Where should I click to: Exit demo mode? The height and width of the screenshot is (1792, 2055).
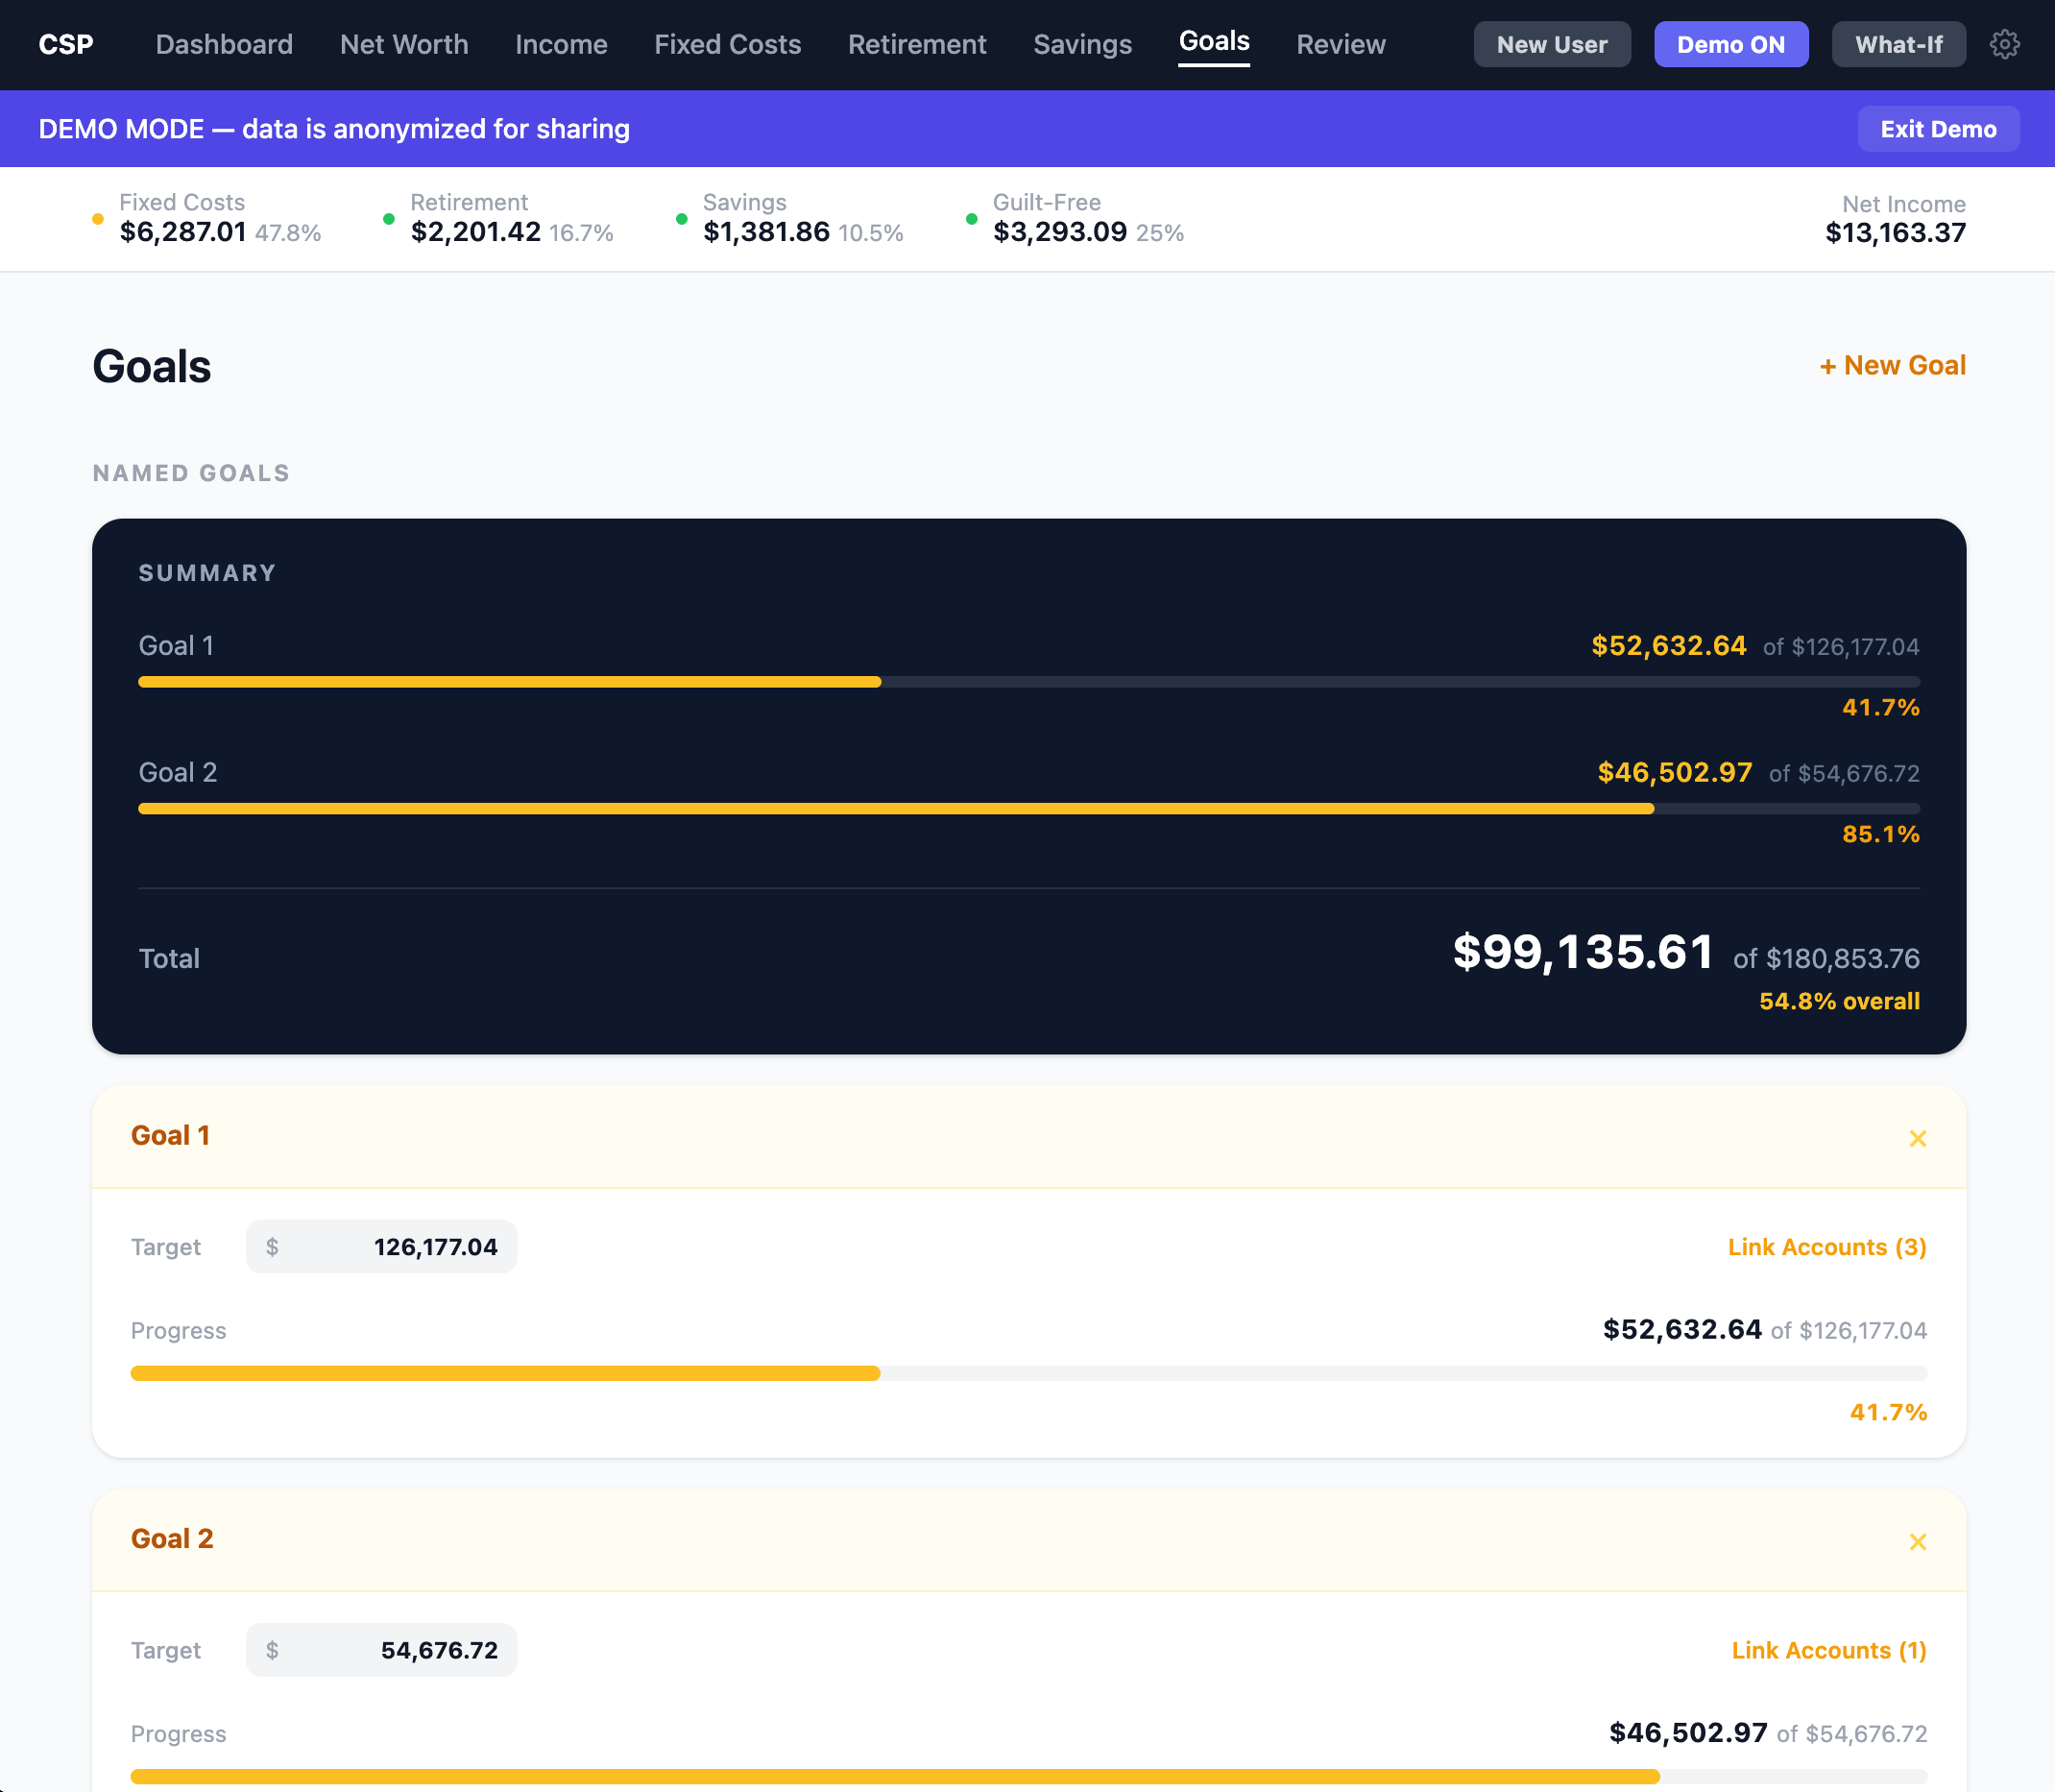coord(1938,128)
